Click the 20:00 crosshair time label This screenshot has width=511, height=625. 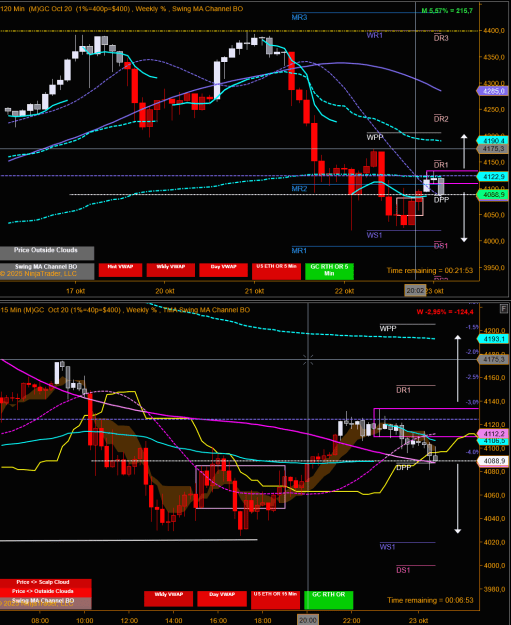point(308,620)
